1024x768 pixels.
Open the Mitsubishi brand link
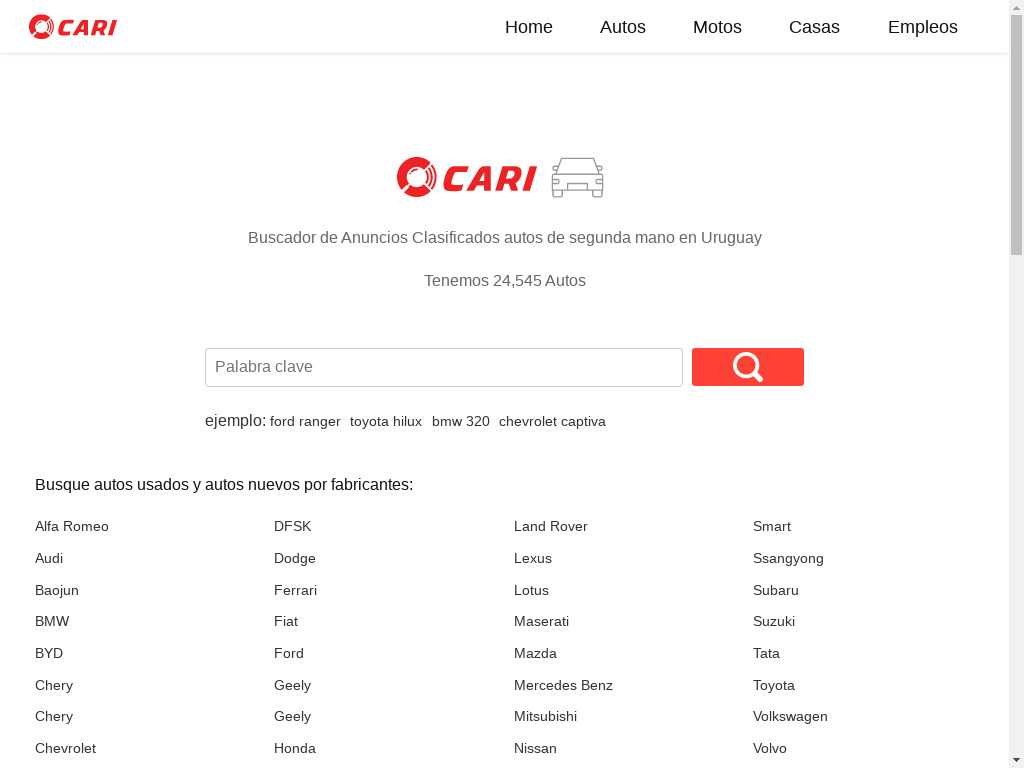coord(545,716)
